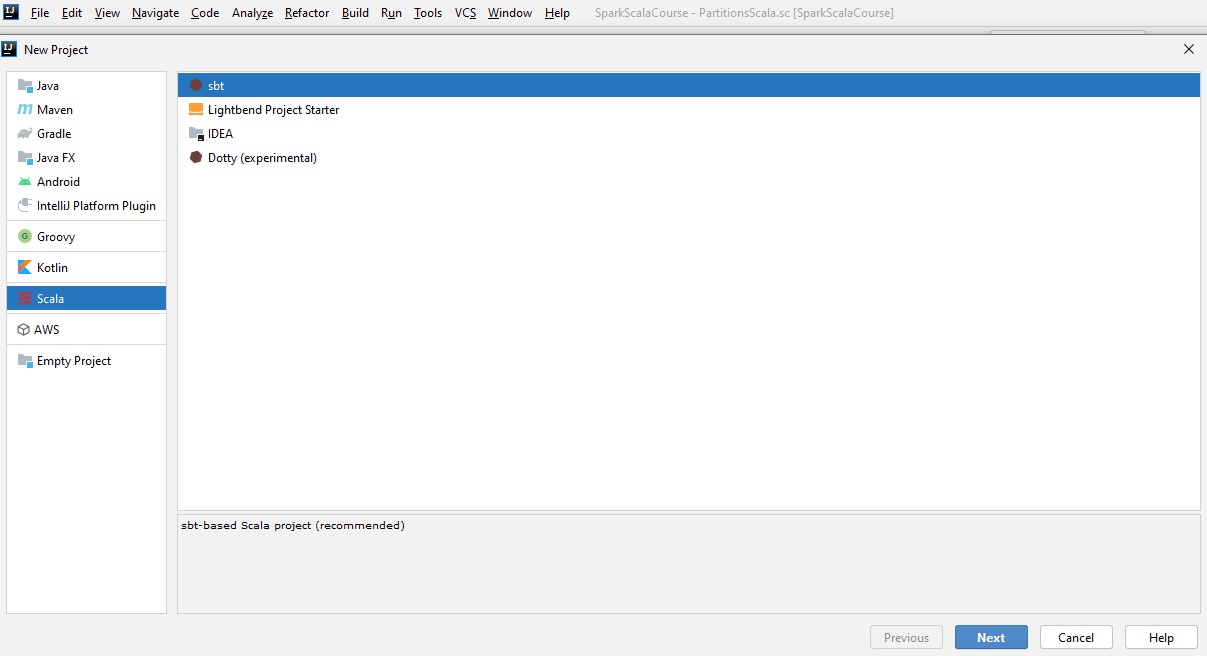The width and height of the screenshot is (1207, 656).
Task: Open the VCS menu
Action: coord(465,13)
